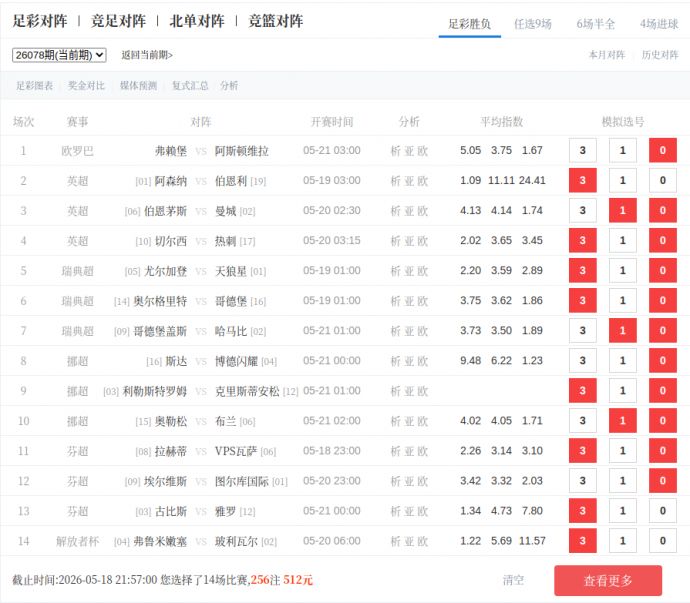The height and width of the screenshot is (603, 690).
Task: Toggle pick 1 for match 13 古比斯
Action: coord(623,511)
